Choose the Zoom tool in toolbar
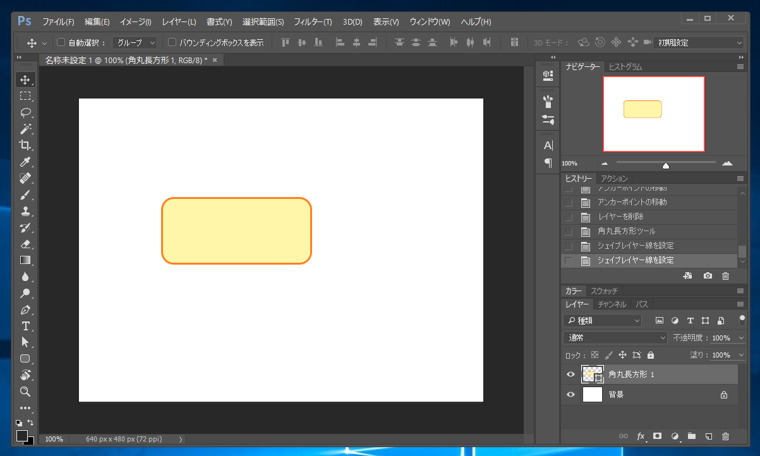This screenshot has height=456, width=760. coord(25,391)
